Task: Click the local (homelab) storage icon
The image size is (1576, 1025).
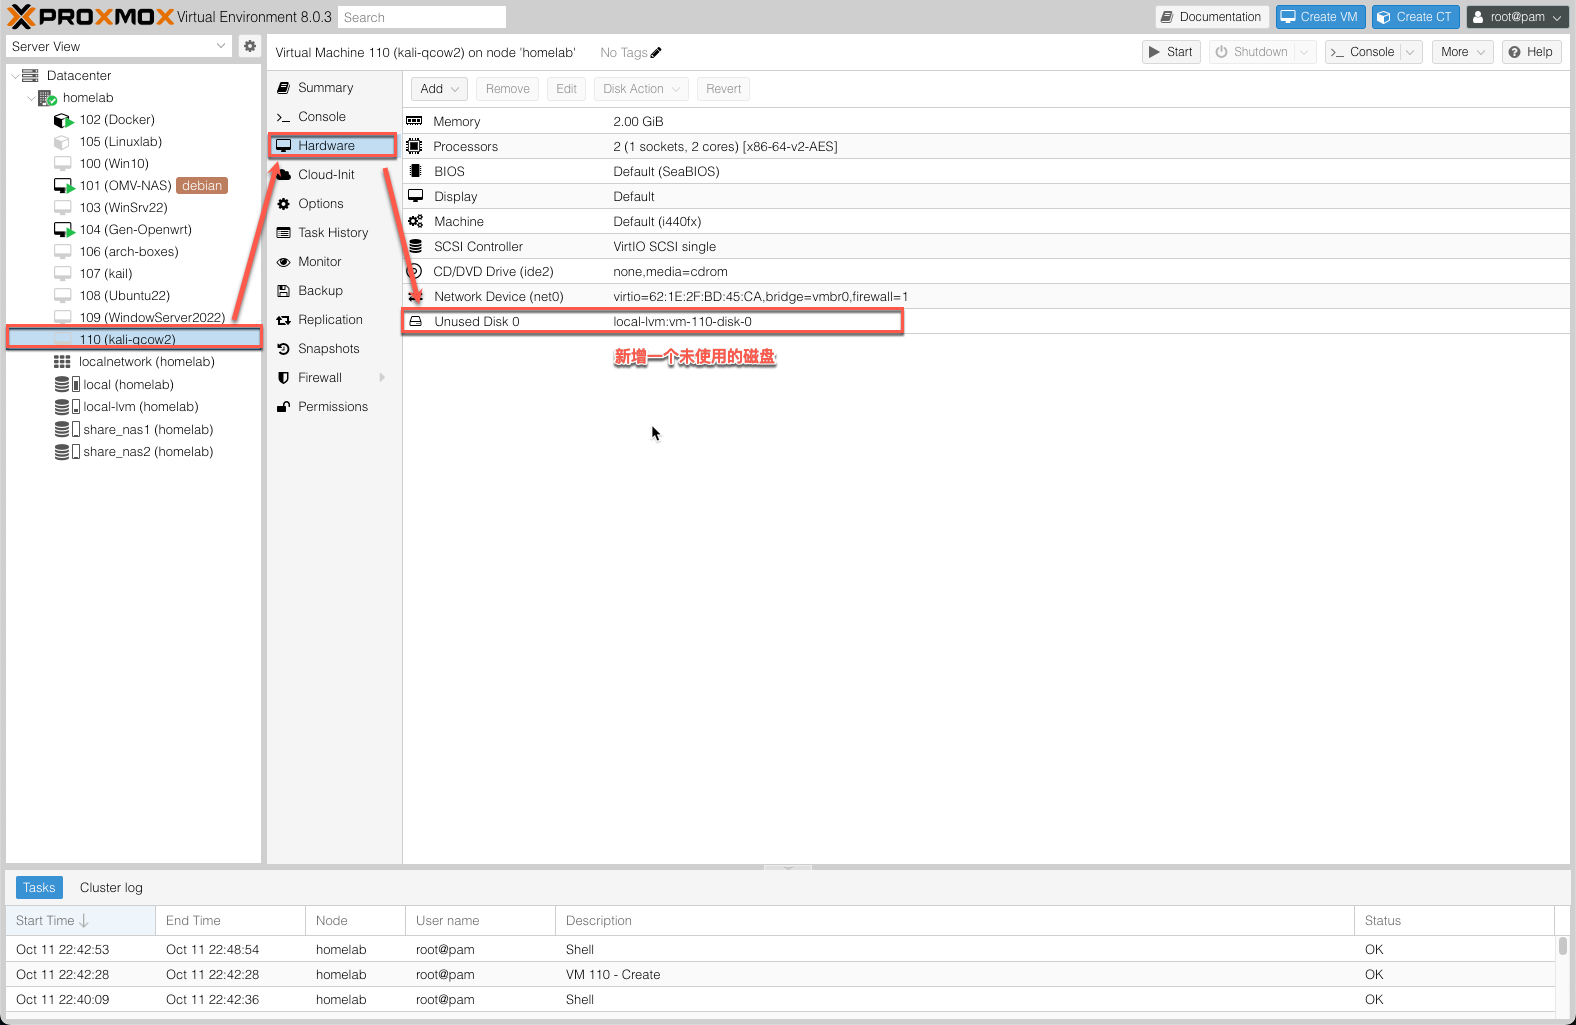Action: click(x=67, y=385)
